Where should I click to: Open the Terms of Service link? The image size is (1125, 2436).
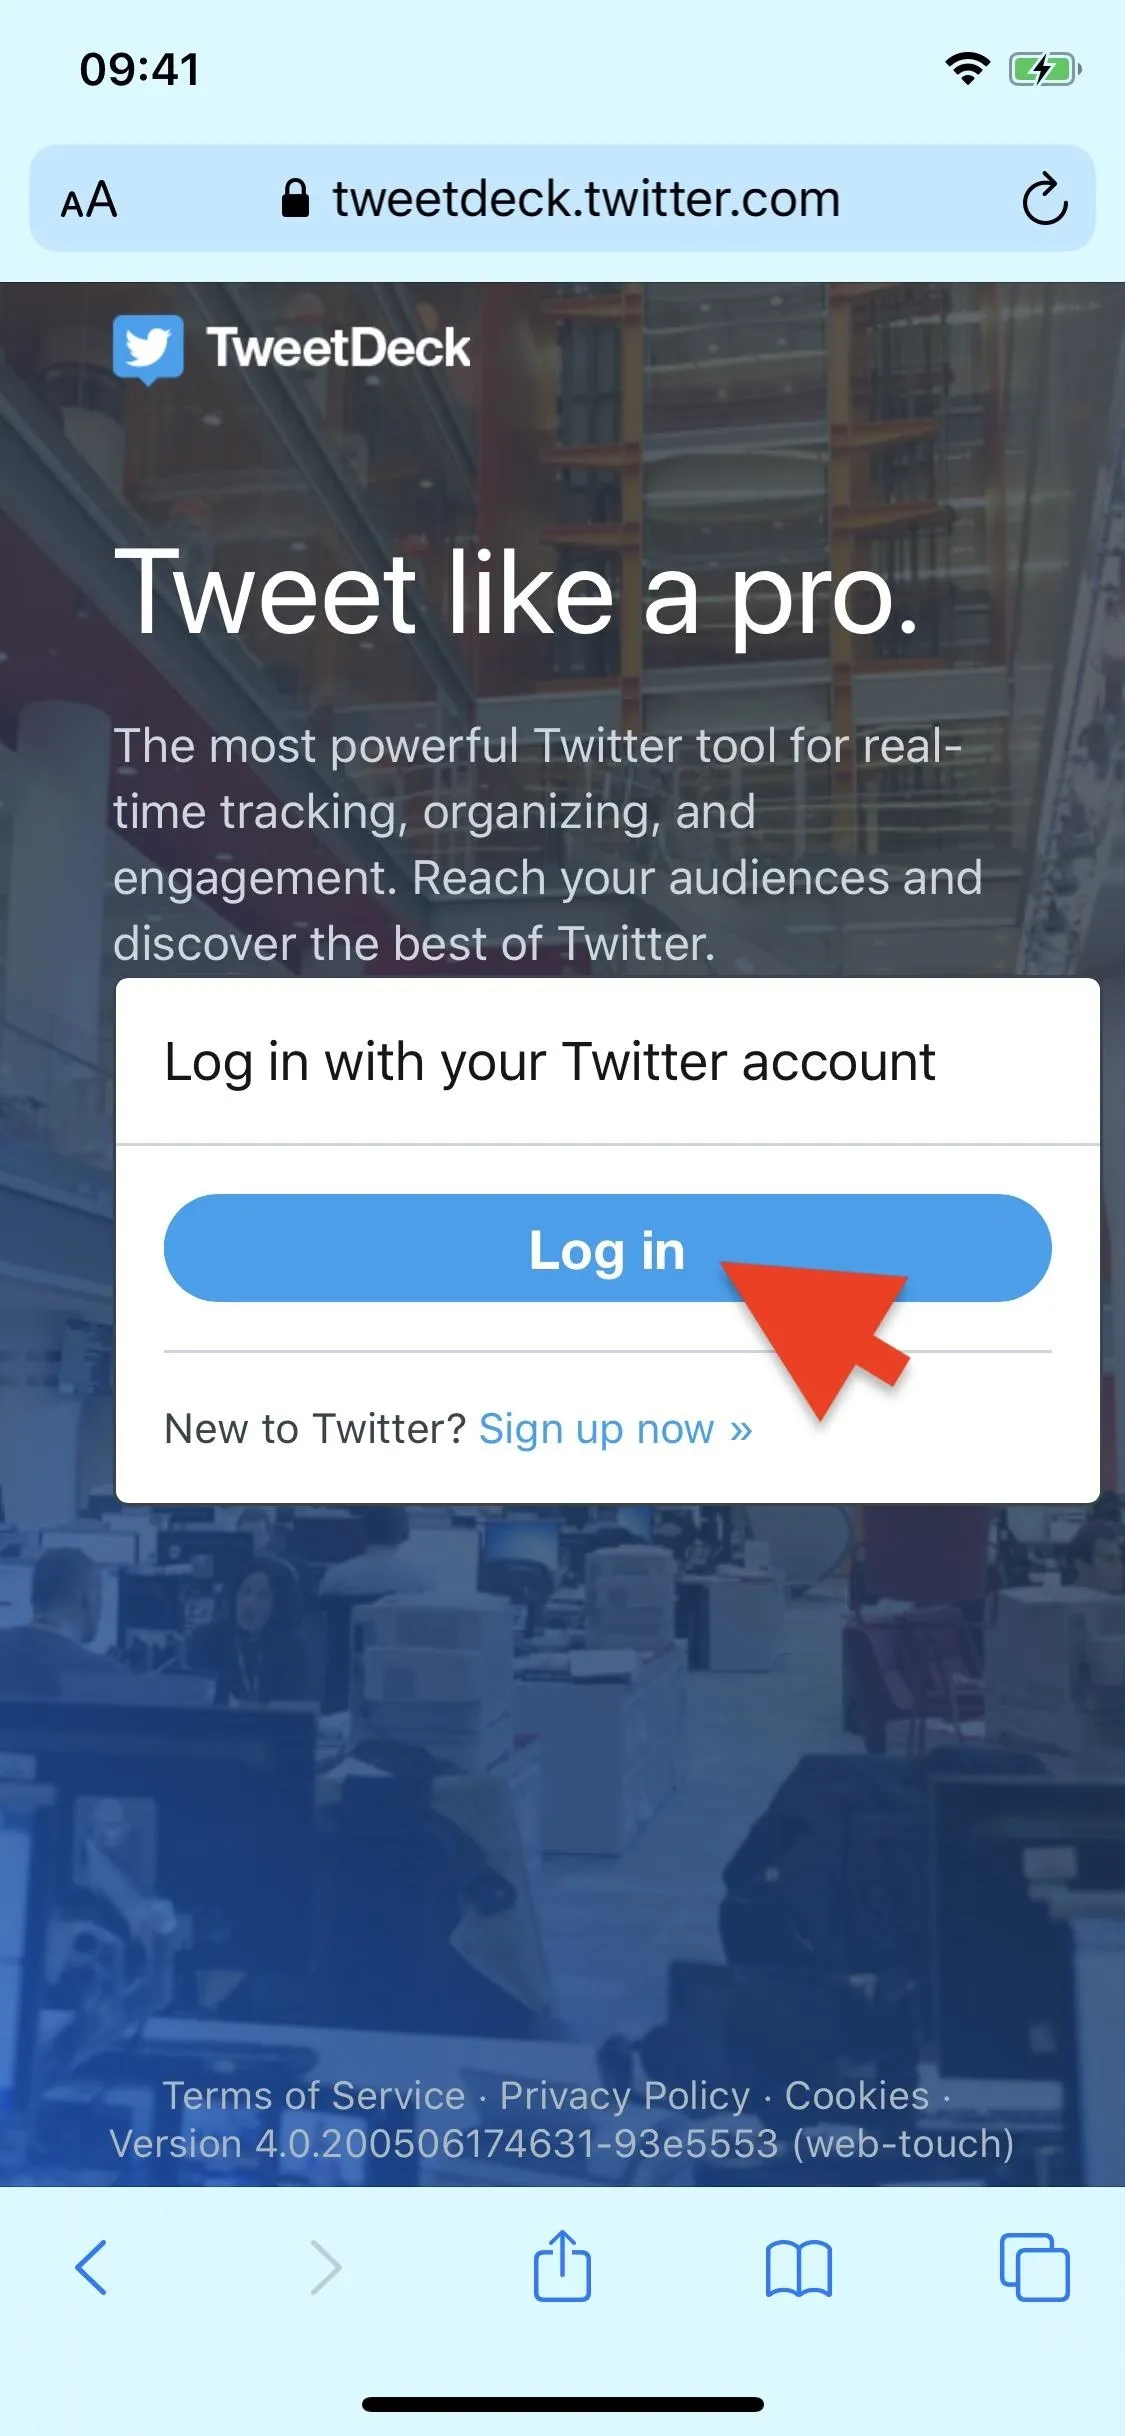[x=314, y=2096]
